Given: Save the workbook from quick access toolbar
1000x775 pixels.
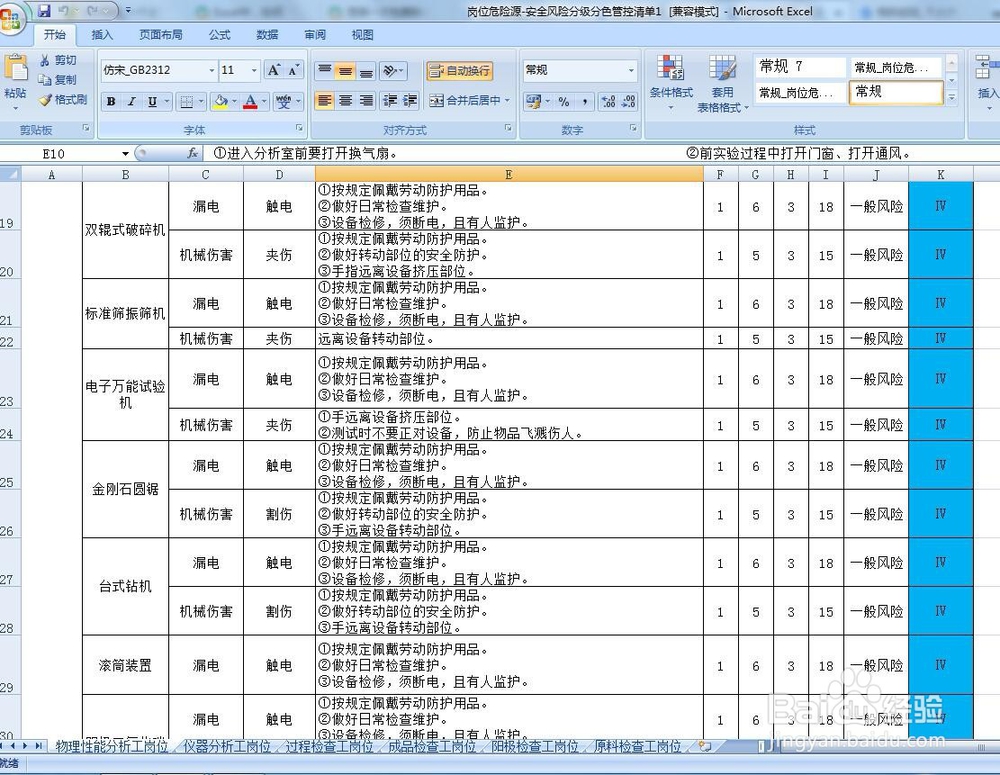Looking at the screenshot, I should [x=44, y=11].
